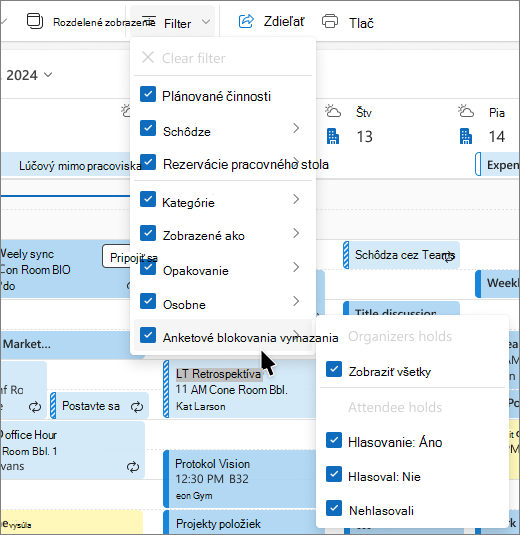
Task: Toggle the Anketové blokovania vymazania checkbox
Action: [148, 335]
